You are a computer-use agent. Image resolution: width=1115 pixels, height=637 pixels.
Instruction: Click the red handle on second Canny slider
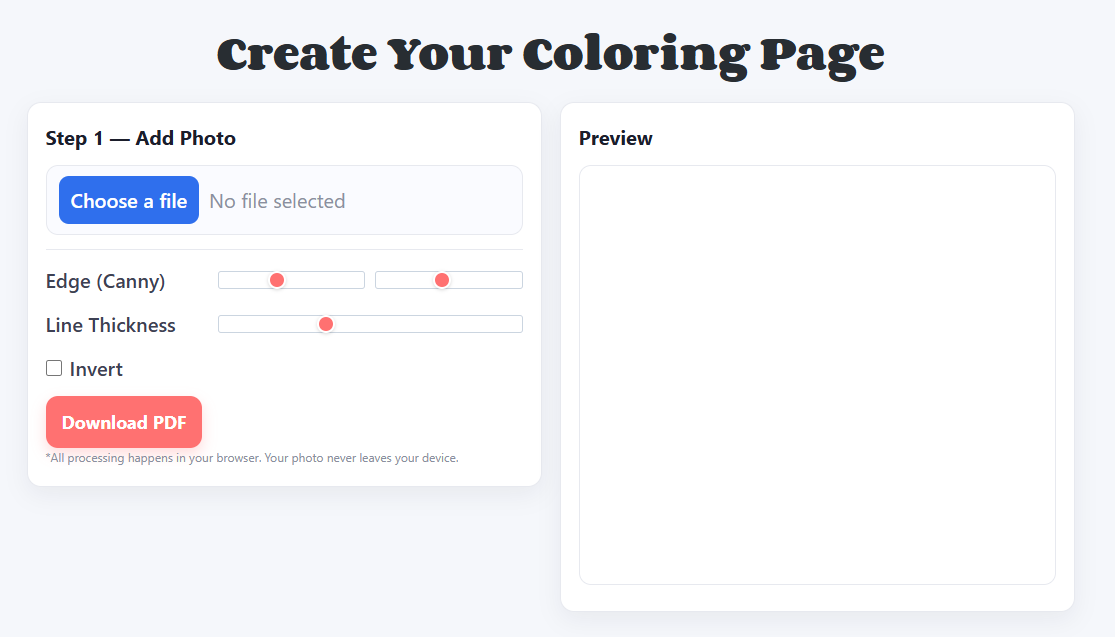tap(443, 280)
